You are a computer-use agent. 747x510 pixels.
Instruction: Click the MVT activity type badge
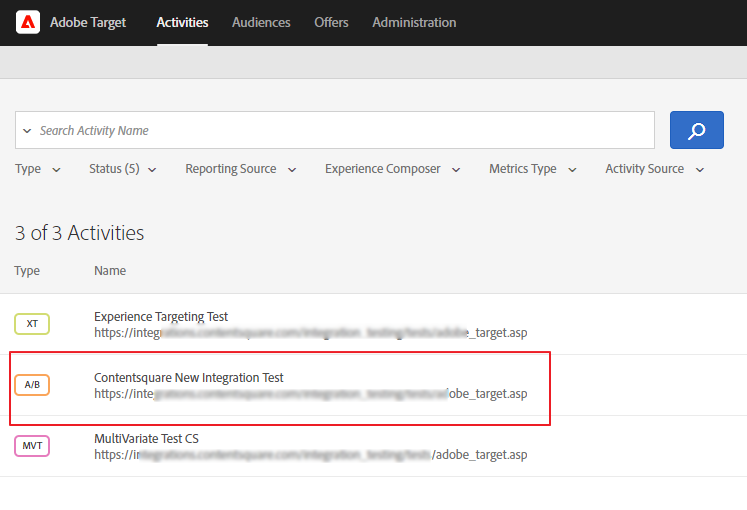(x=32, y=446)
